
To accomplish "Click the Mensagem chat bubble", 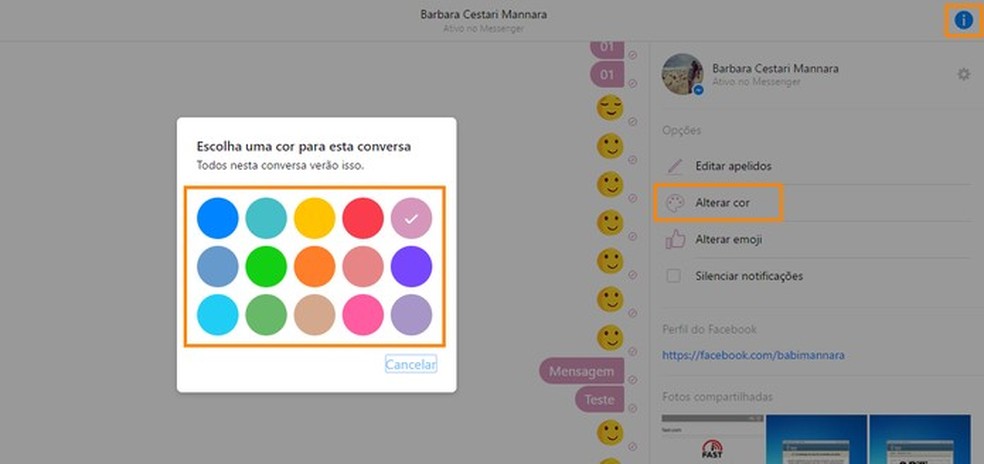I will pos(581,372).
